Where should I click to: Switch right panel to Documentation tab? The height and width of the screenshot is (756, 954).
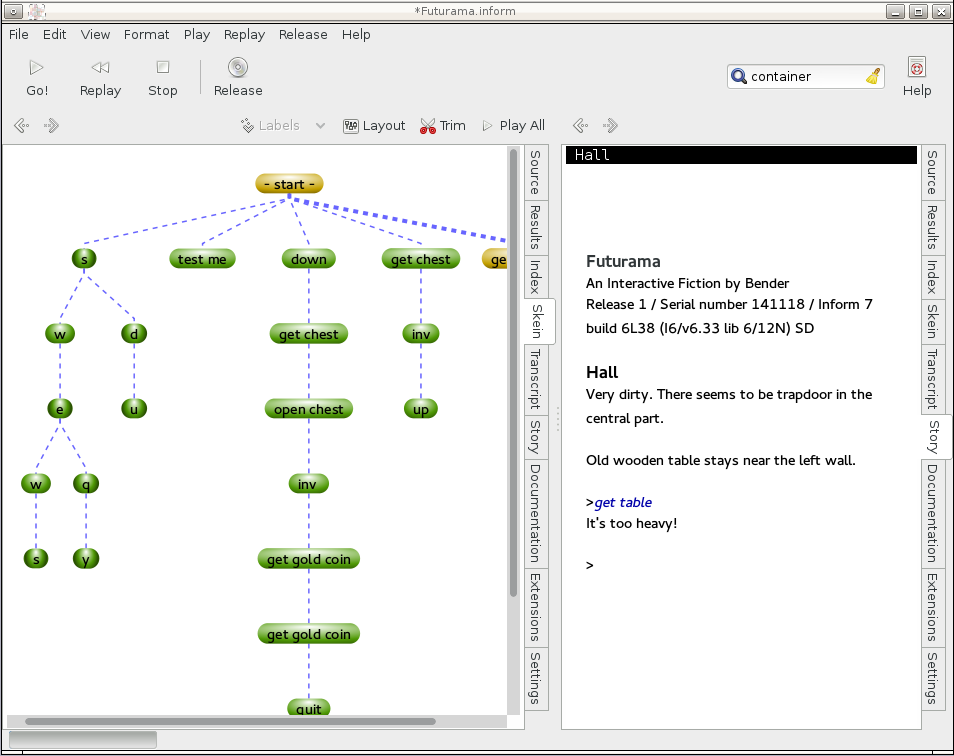(933, 513)
